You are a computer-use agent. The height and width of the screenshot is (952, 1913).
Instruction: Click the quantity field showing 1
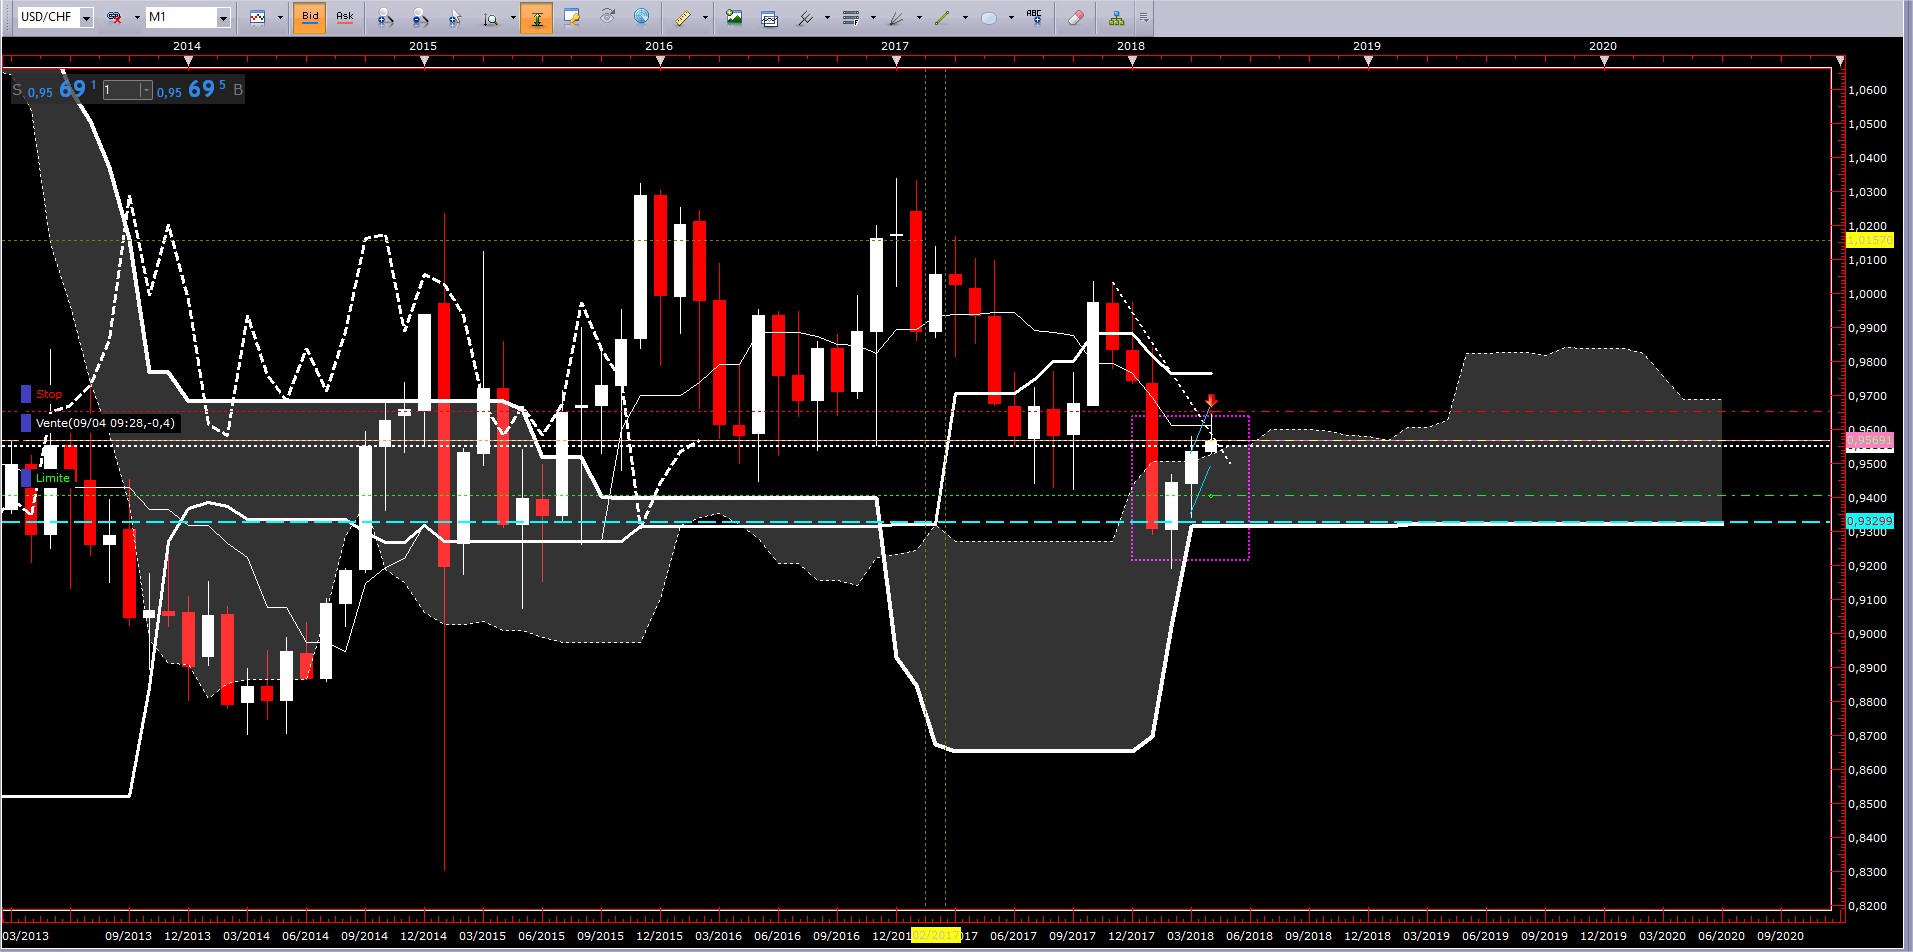[121, 90]
